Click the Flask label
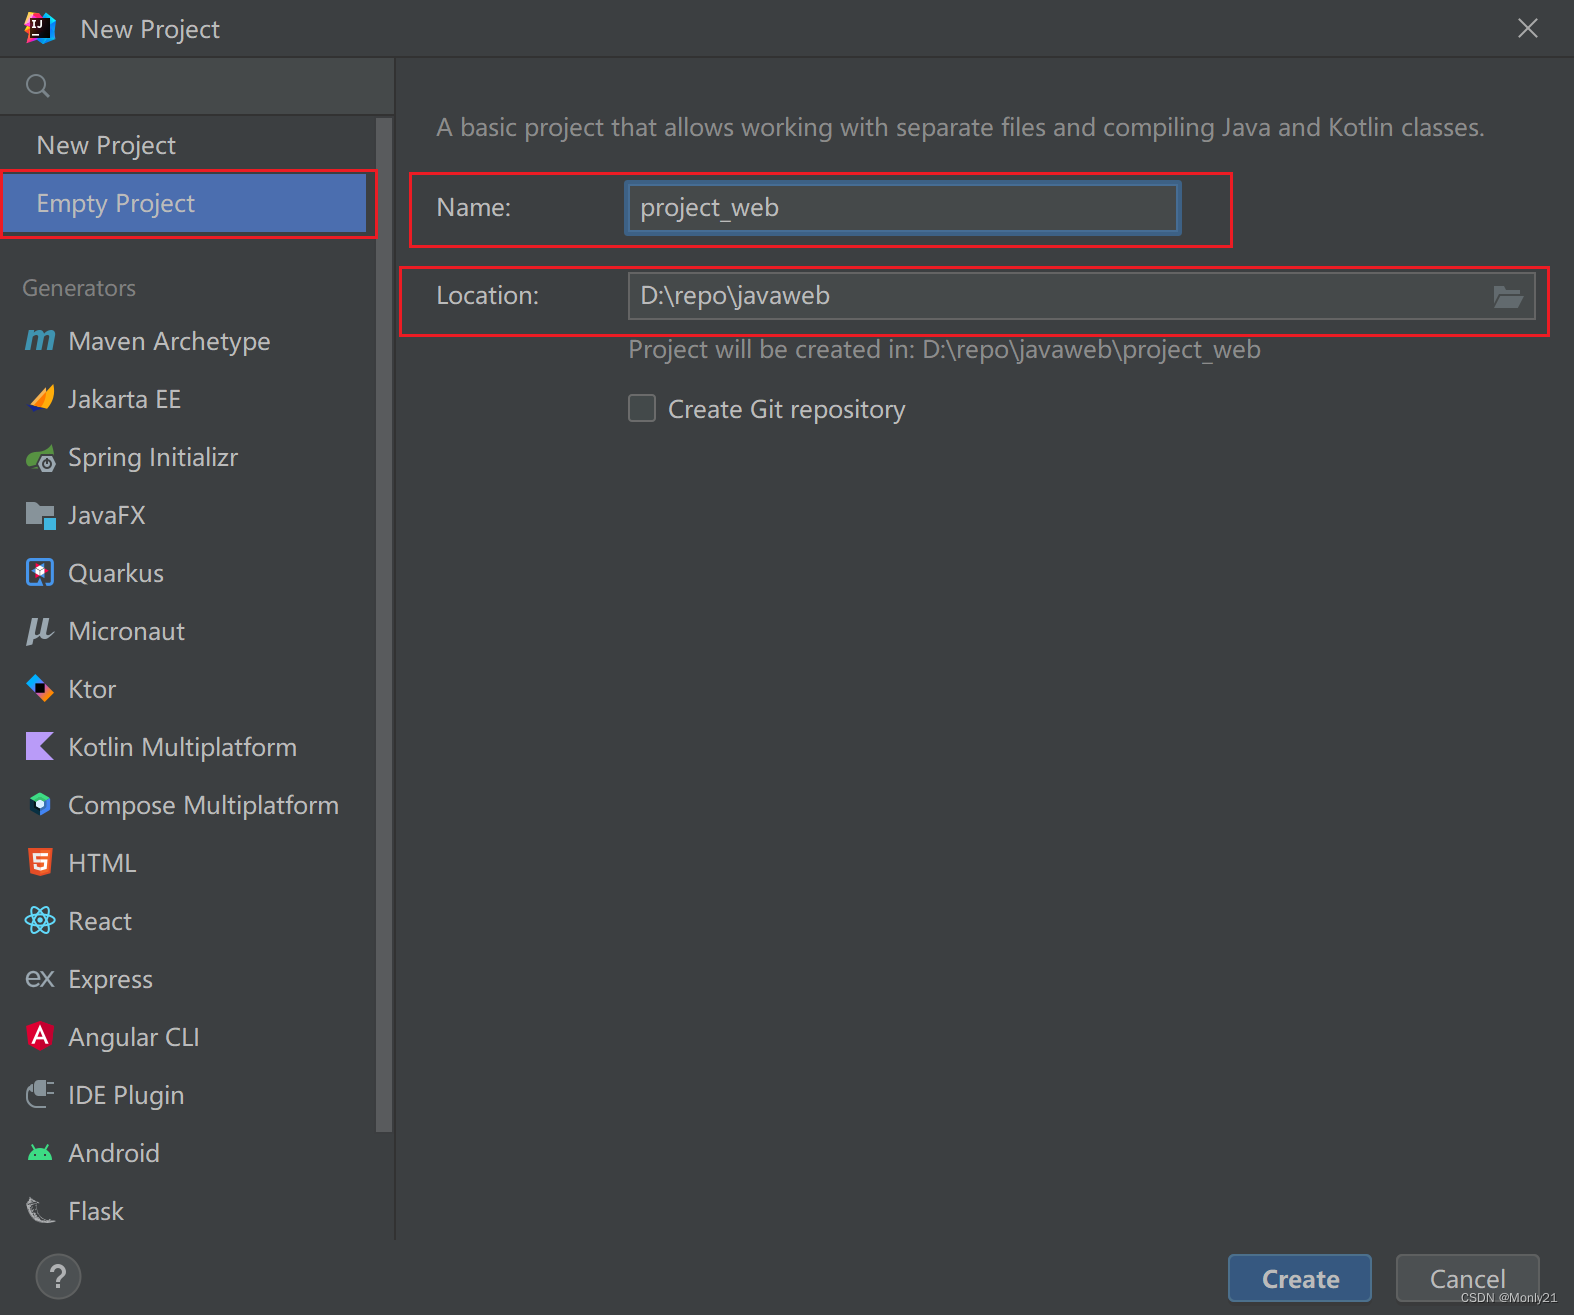This screenshot has width=1574, height=1315. [96, 1211]
